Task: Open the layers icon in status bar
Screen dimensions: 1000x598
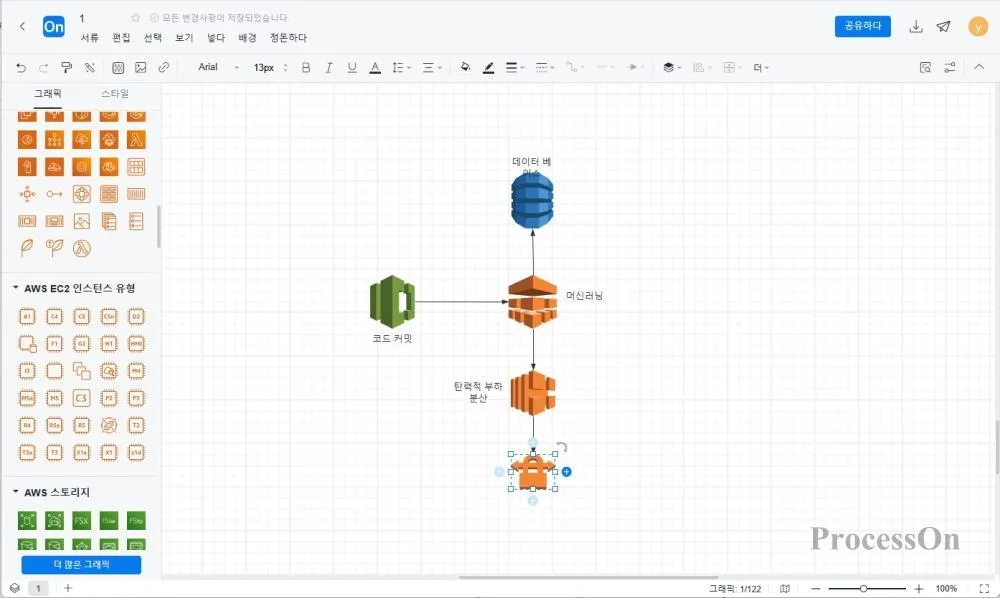Action: pos(15,588)
